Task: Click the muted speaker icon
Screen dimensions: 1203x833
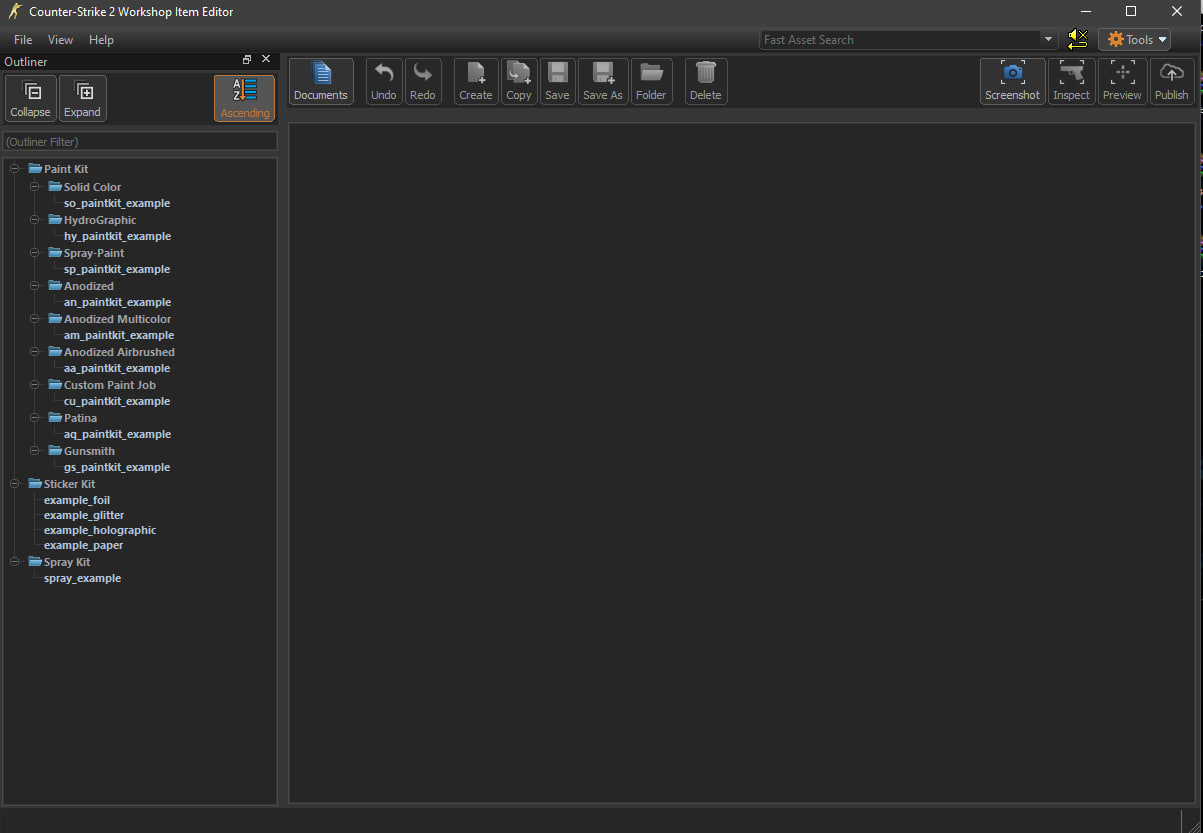Action: [x=1077, y=40]
